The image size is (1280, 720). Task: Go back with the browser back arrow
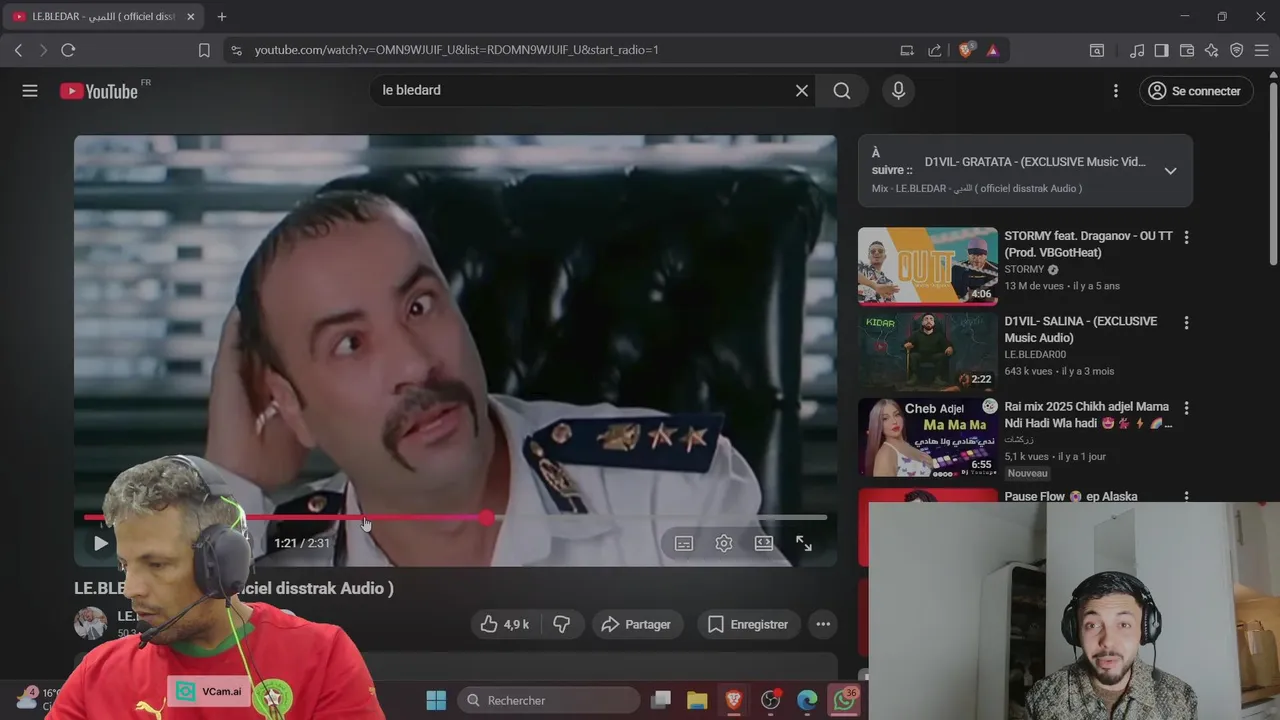tap(18, 50)
